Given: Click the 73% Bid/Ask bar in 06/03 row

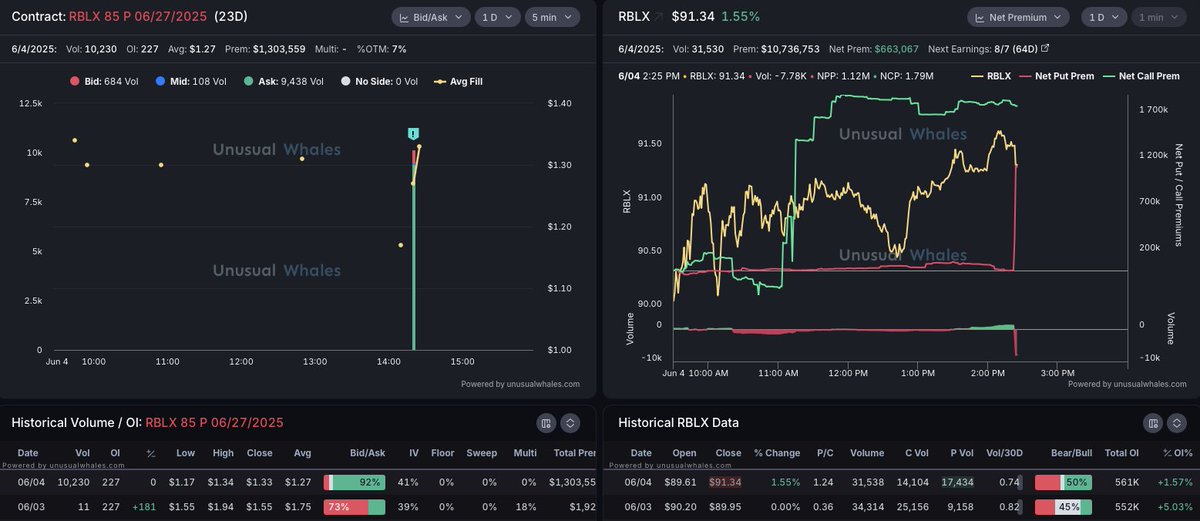Looking at the screenshot, I should click(355, 507).
